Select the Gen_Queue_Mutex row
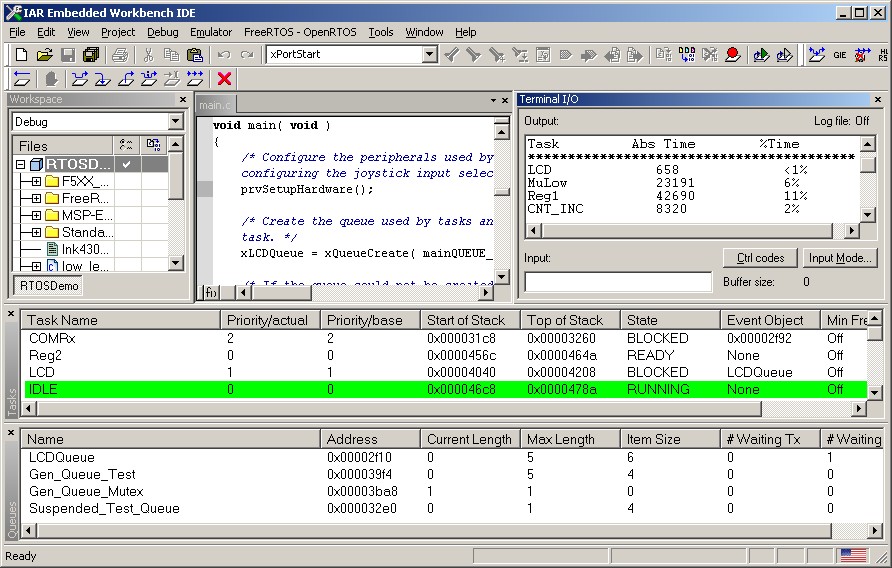 point(452,491)
